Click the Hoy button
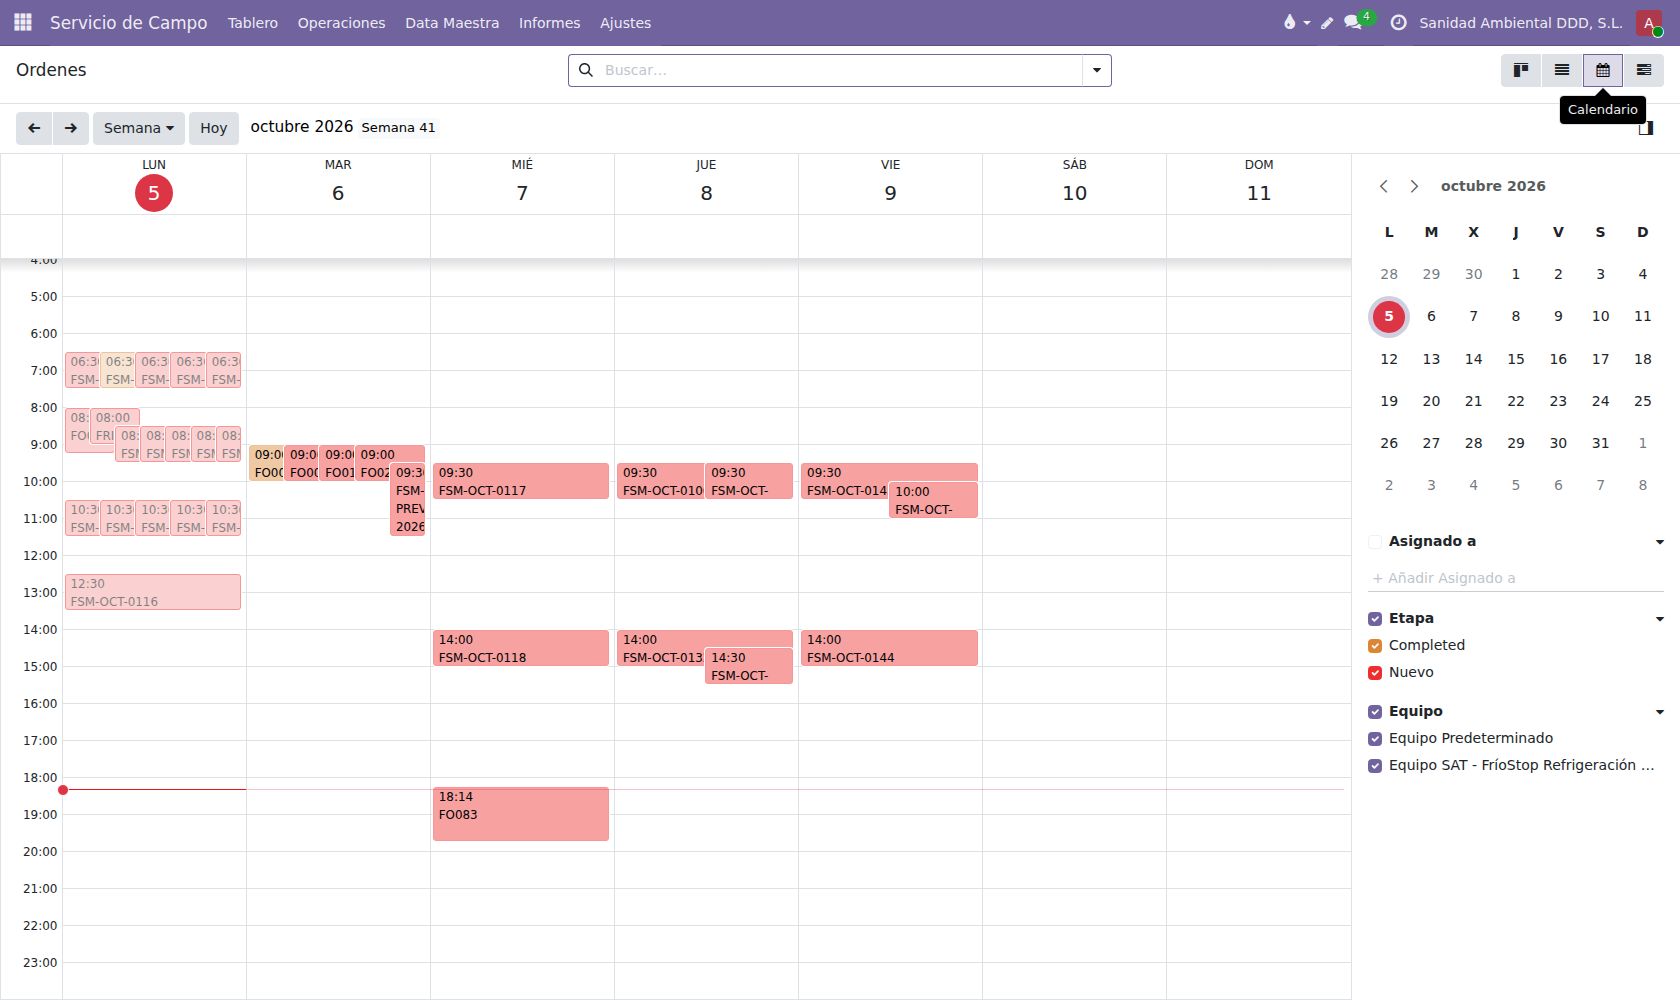 tap(214, 128)
